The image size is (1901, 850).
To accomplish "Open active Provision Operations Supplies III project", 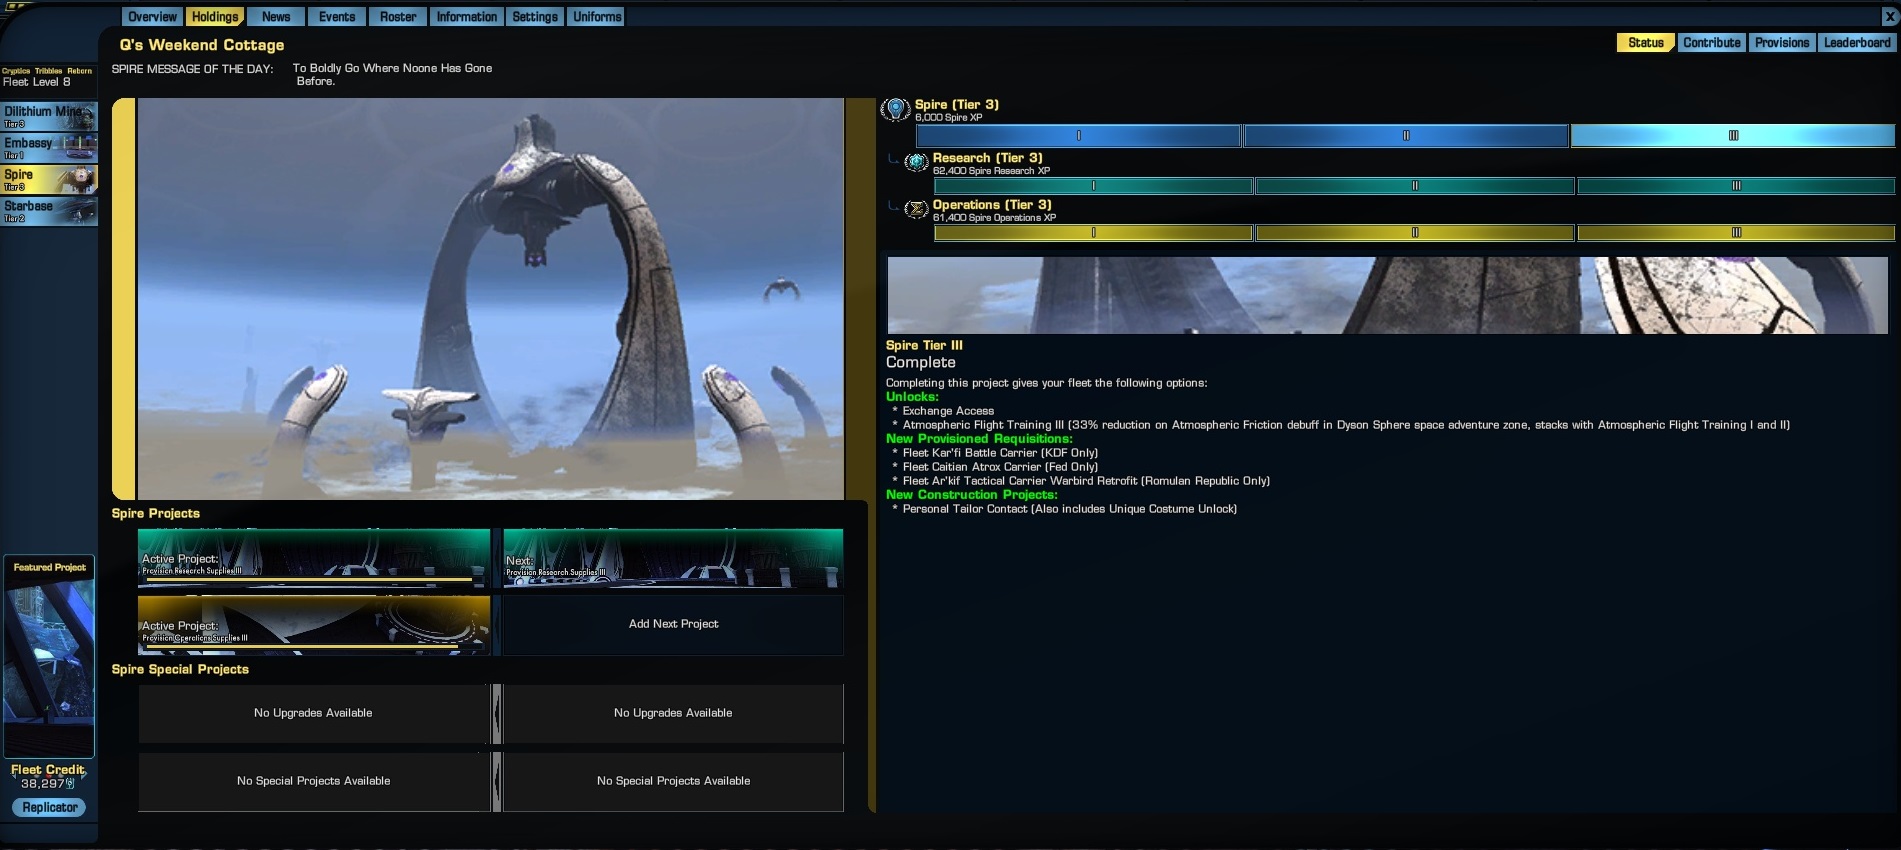I will point(314,625).
